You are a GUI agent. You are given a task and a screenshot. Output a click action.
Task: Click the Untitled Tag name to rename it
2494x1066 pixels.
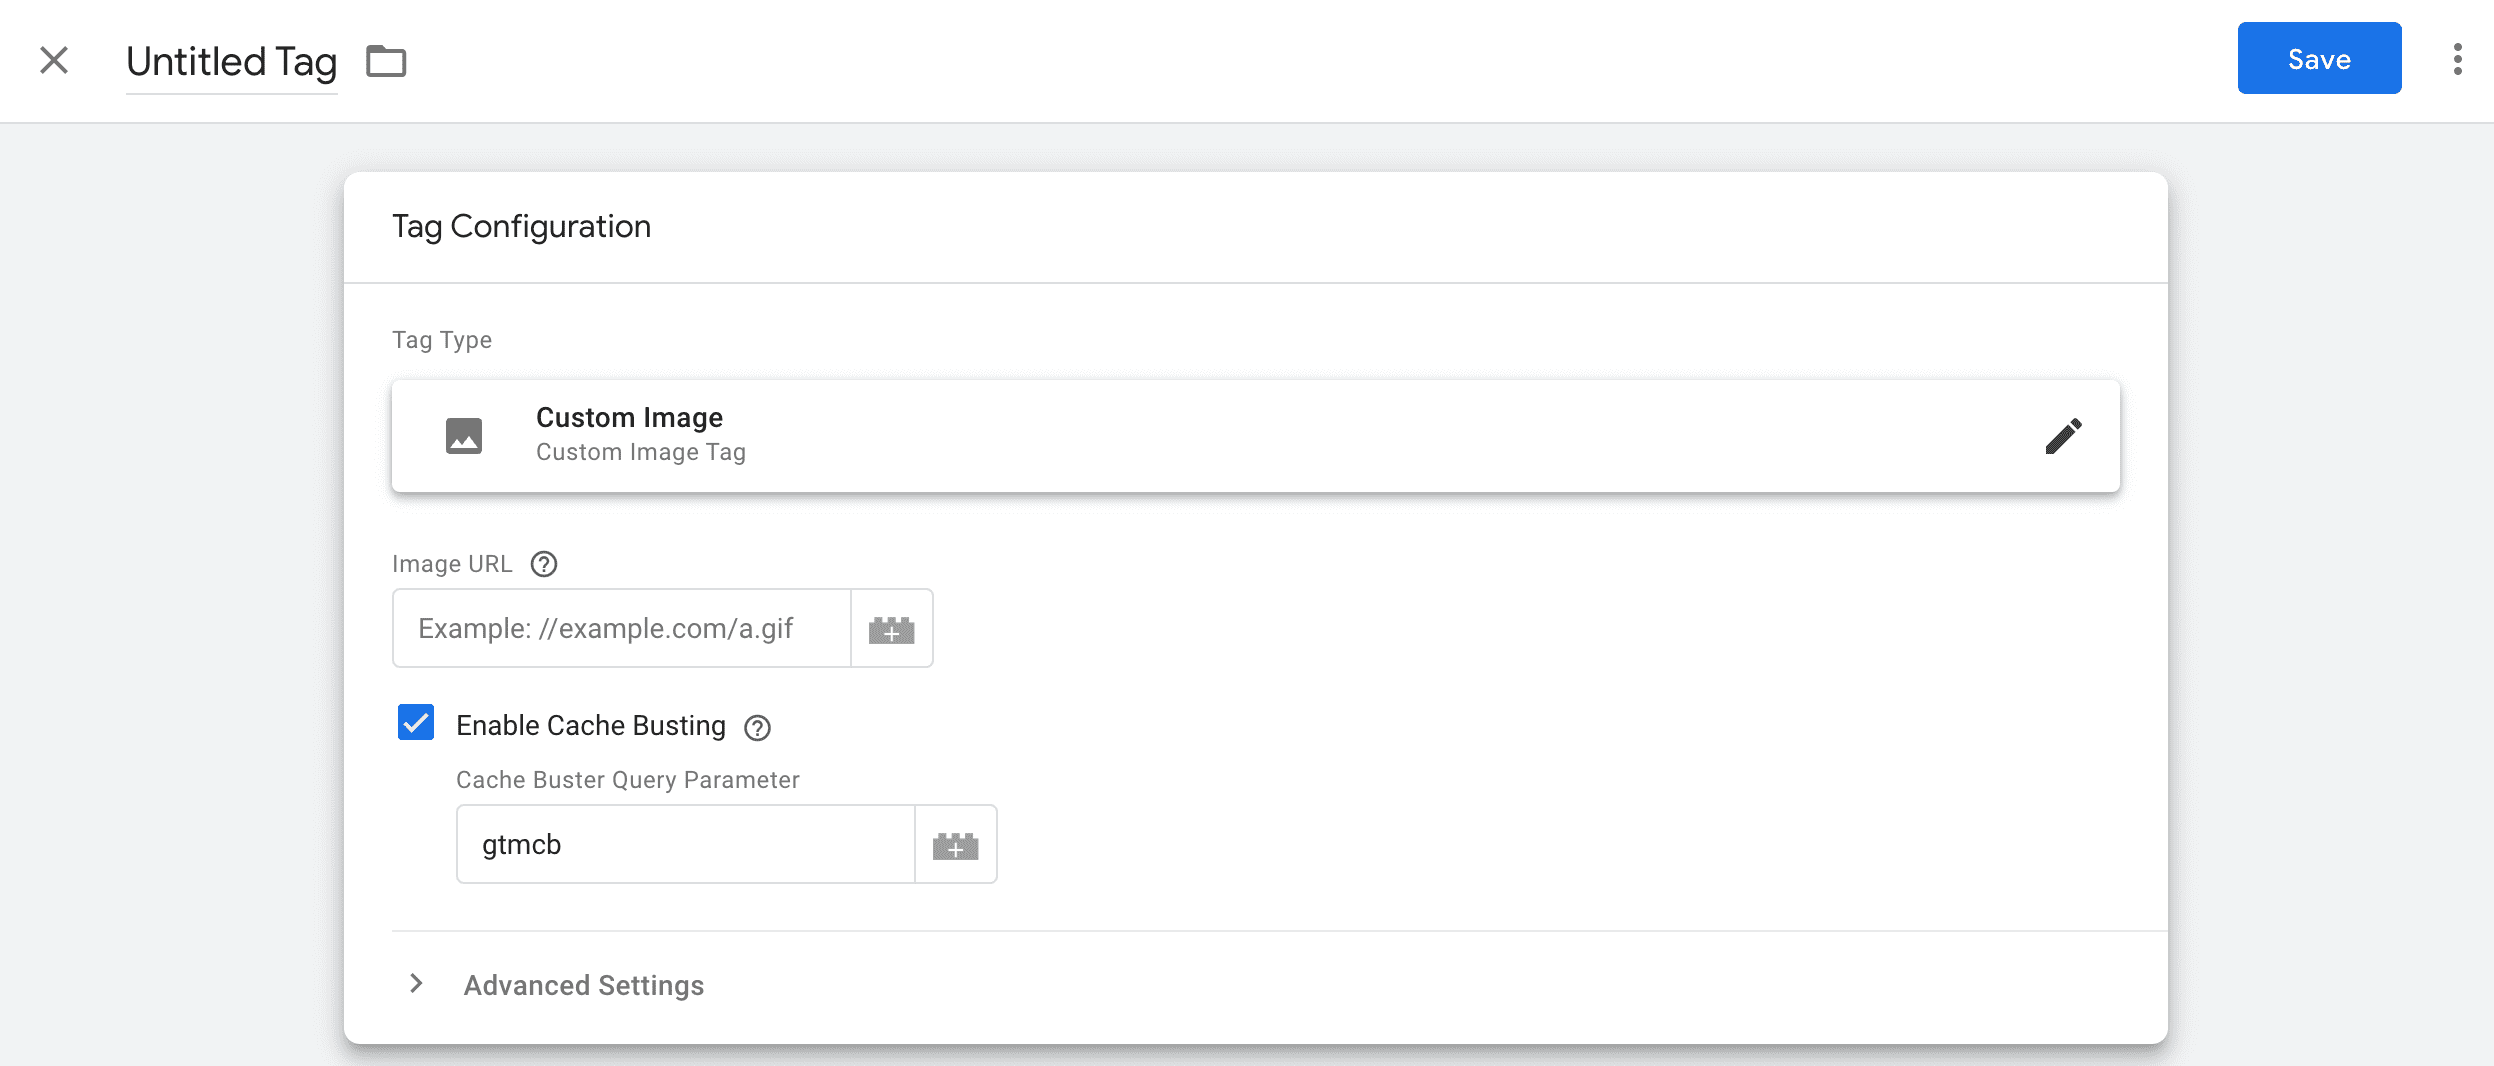point(230,61)
